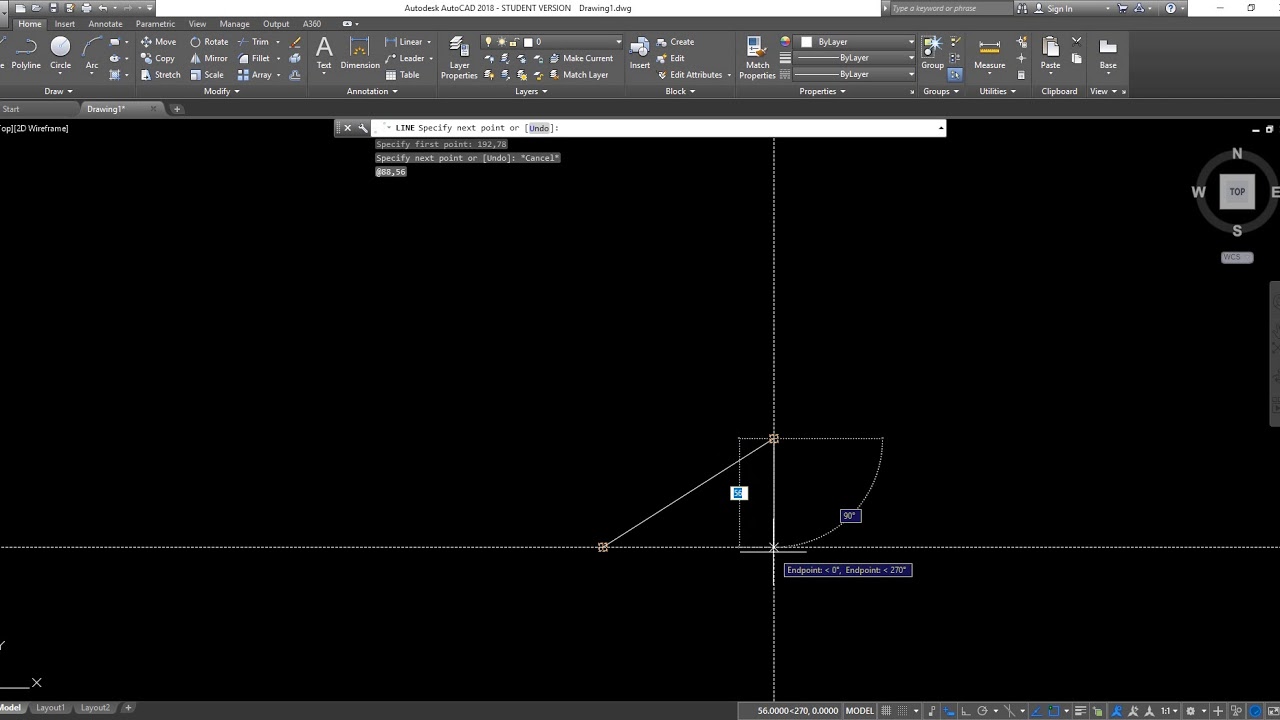This screenshot has height=720, width=1280.
Task: Activate the Stretch tool
Action: 161,75
